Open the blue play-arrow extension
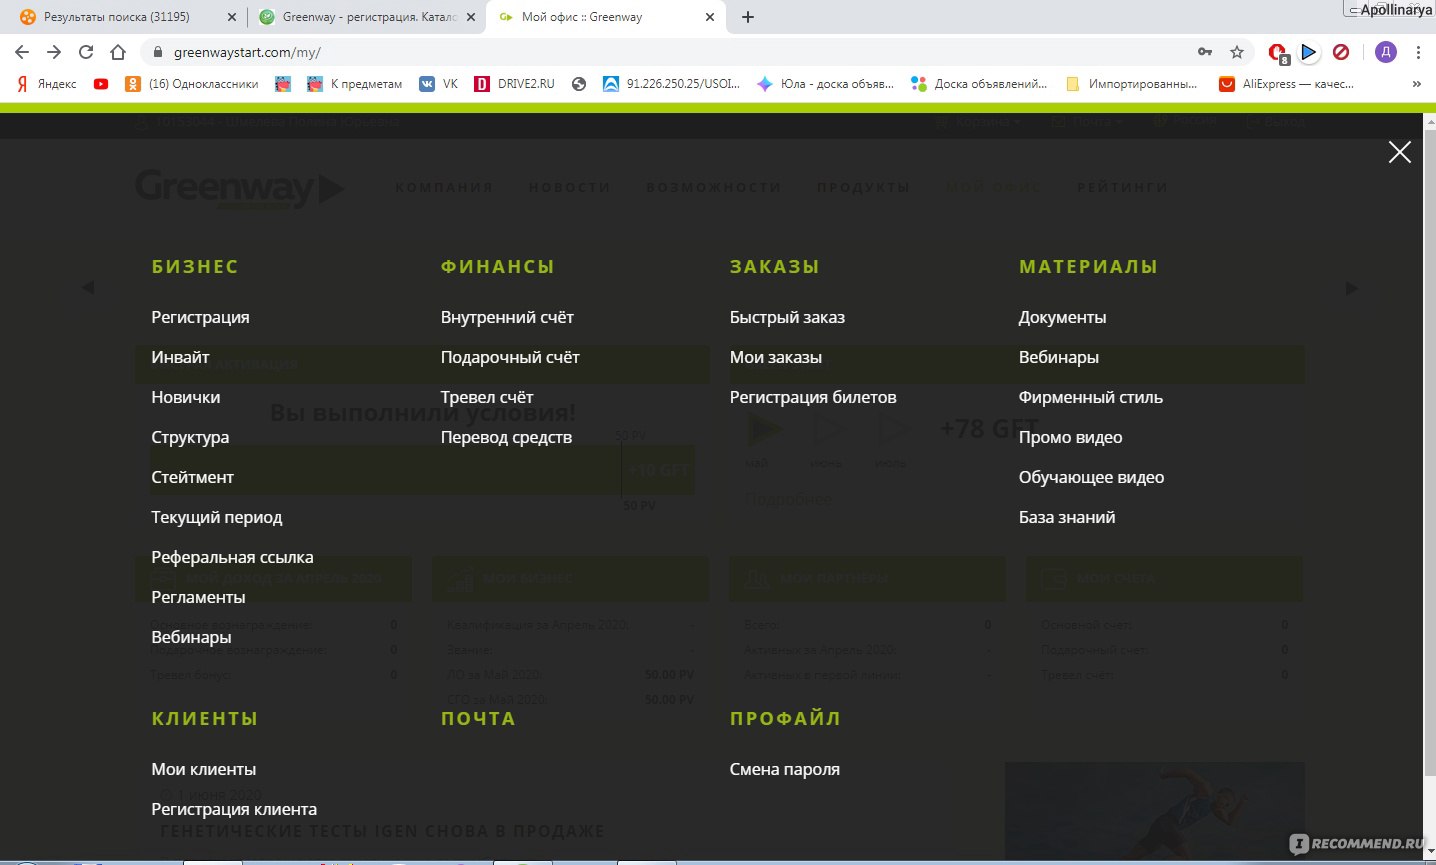The image size is (1436, 865). pos(1309,52)
